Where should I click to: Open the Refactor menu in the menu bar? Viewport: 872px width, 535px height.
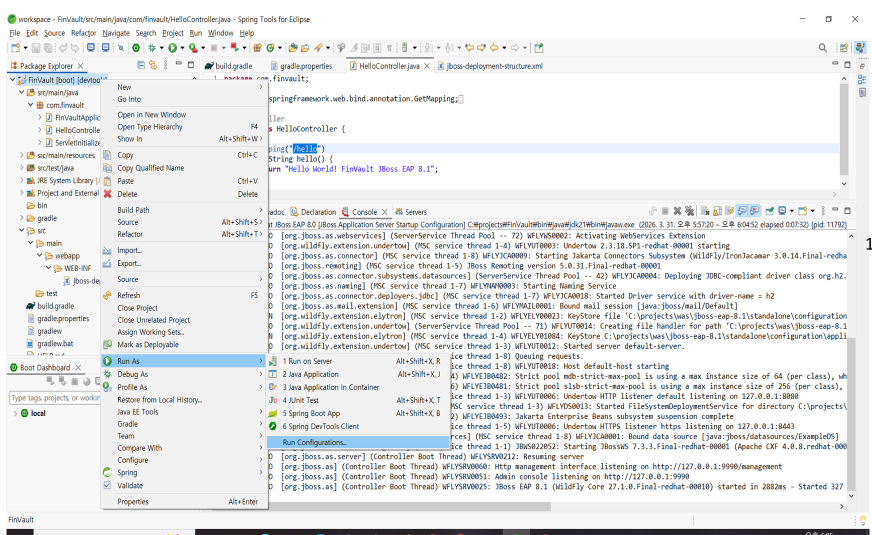point(83,33)
